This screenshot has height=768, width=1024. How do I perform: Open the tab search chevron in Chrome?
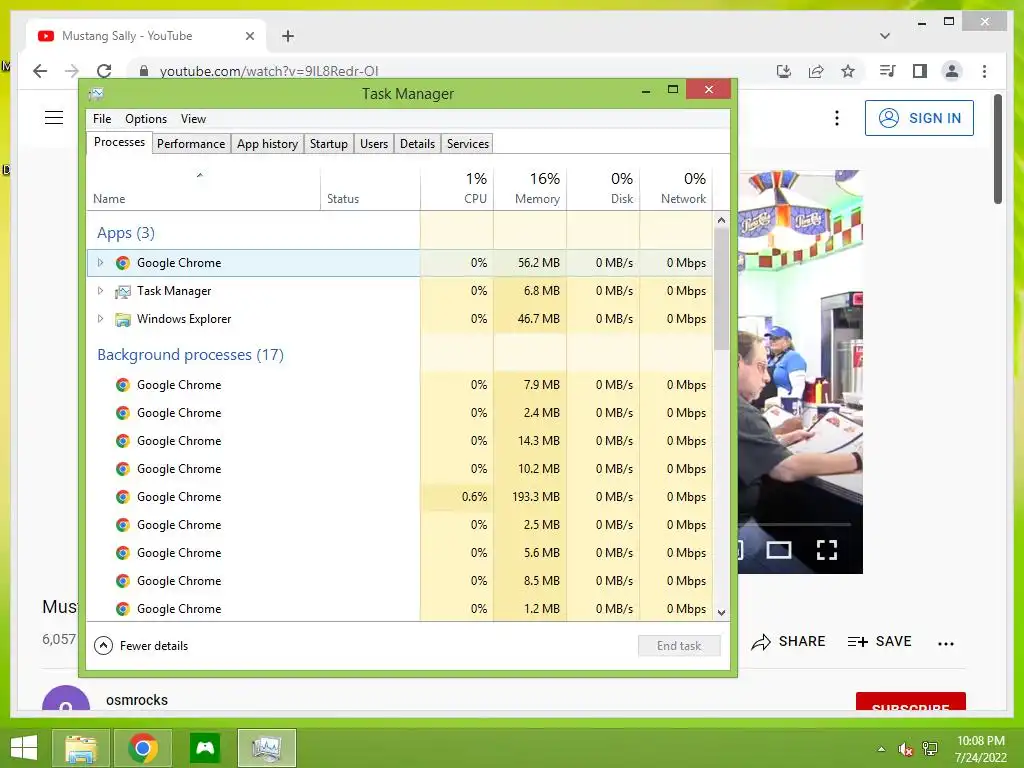coord(885,36)
